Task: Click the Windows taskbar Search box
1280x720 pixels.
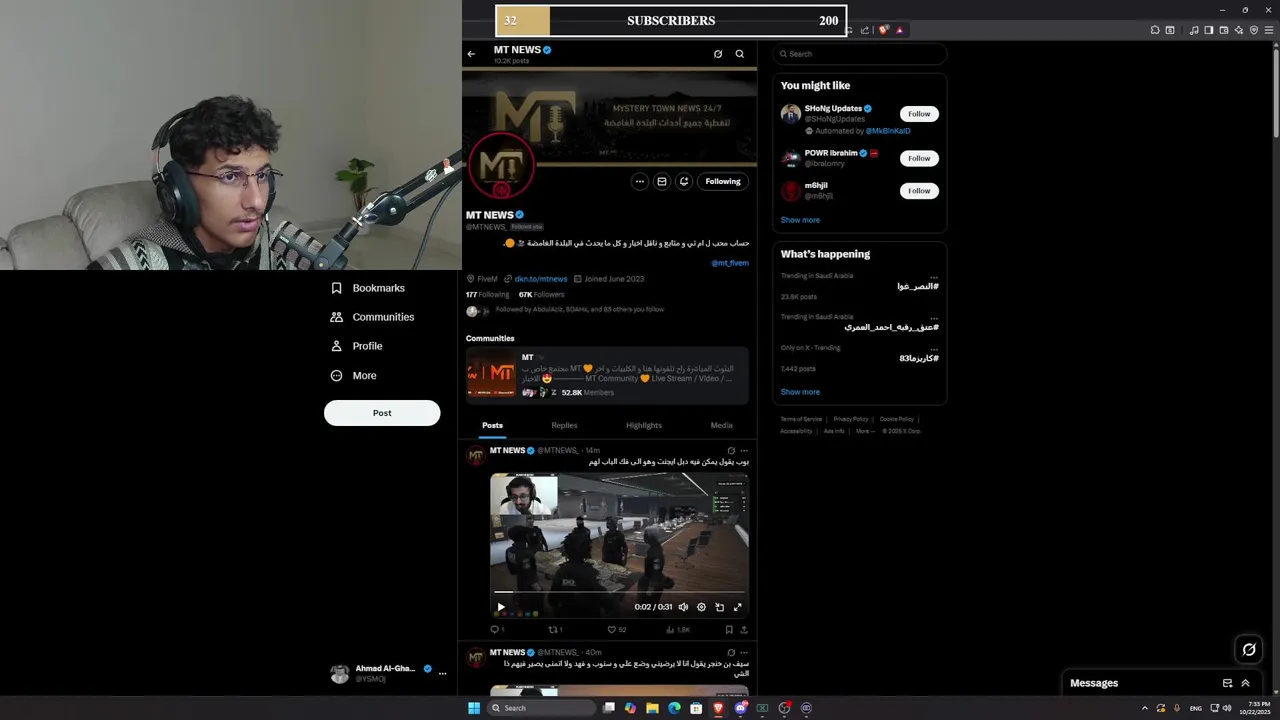Action: [541, 708]
